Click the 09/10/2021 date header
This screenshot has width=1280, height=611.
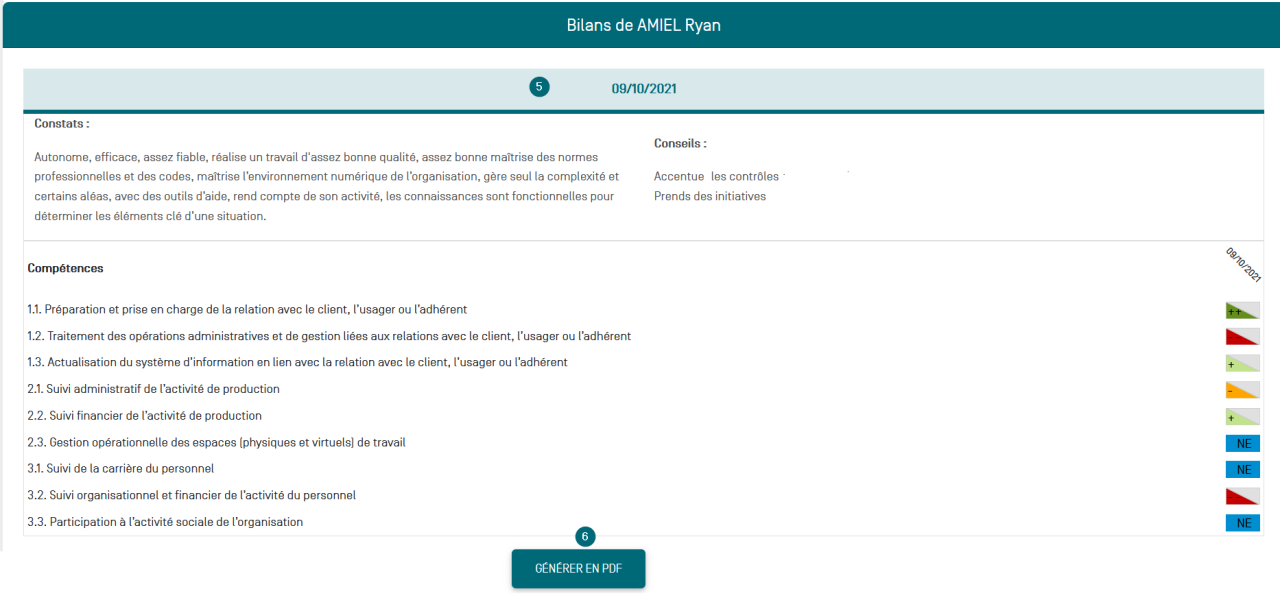pos(644,89)
